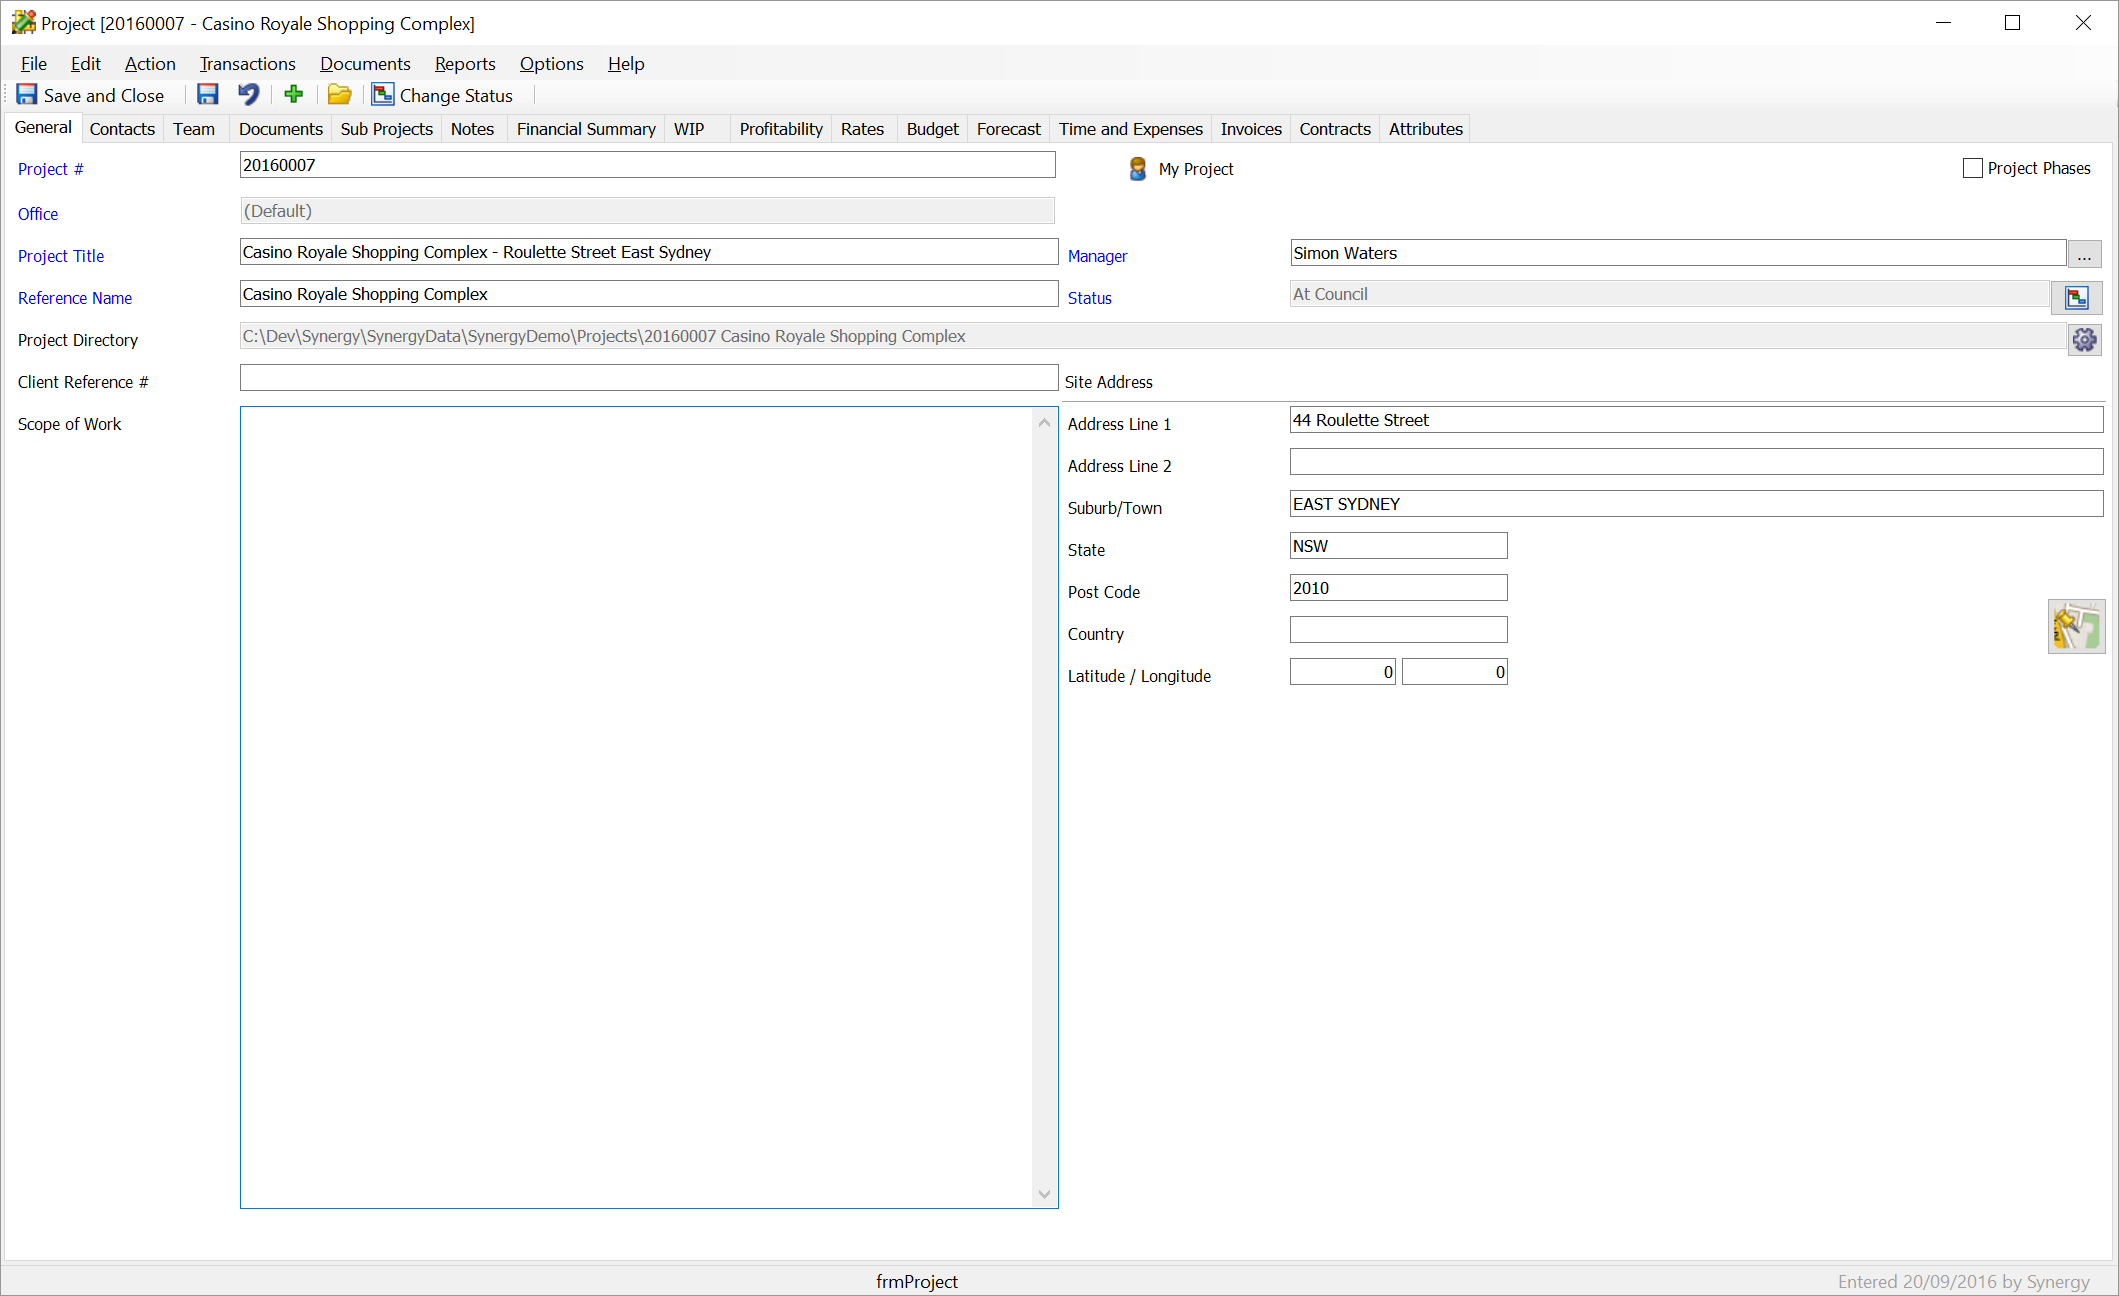Click the Save and Close disk icon
Screen dimensions: 2119x1296
tap(27, 95)
